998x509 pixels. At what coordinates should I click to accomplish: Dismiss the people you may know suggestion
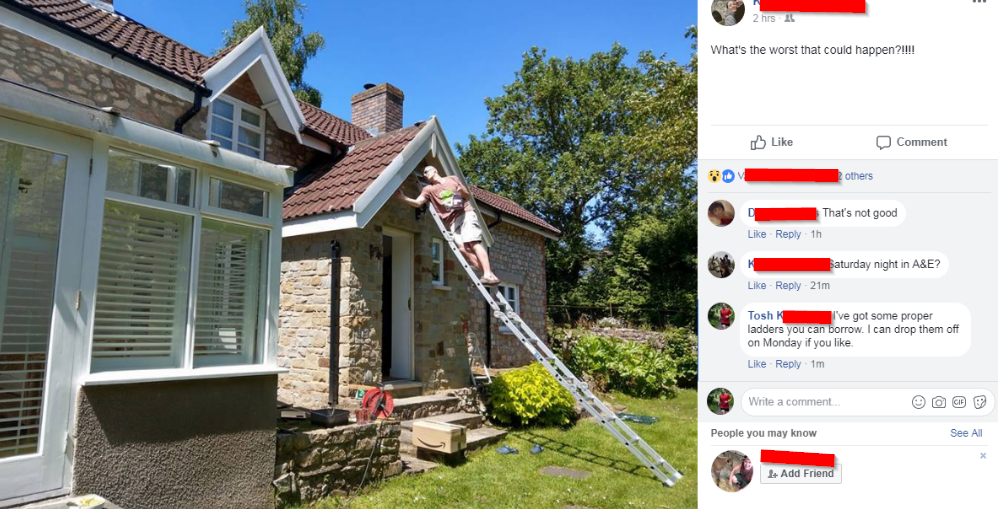click(983, 456)
